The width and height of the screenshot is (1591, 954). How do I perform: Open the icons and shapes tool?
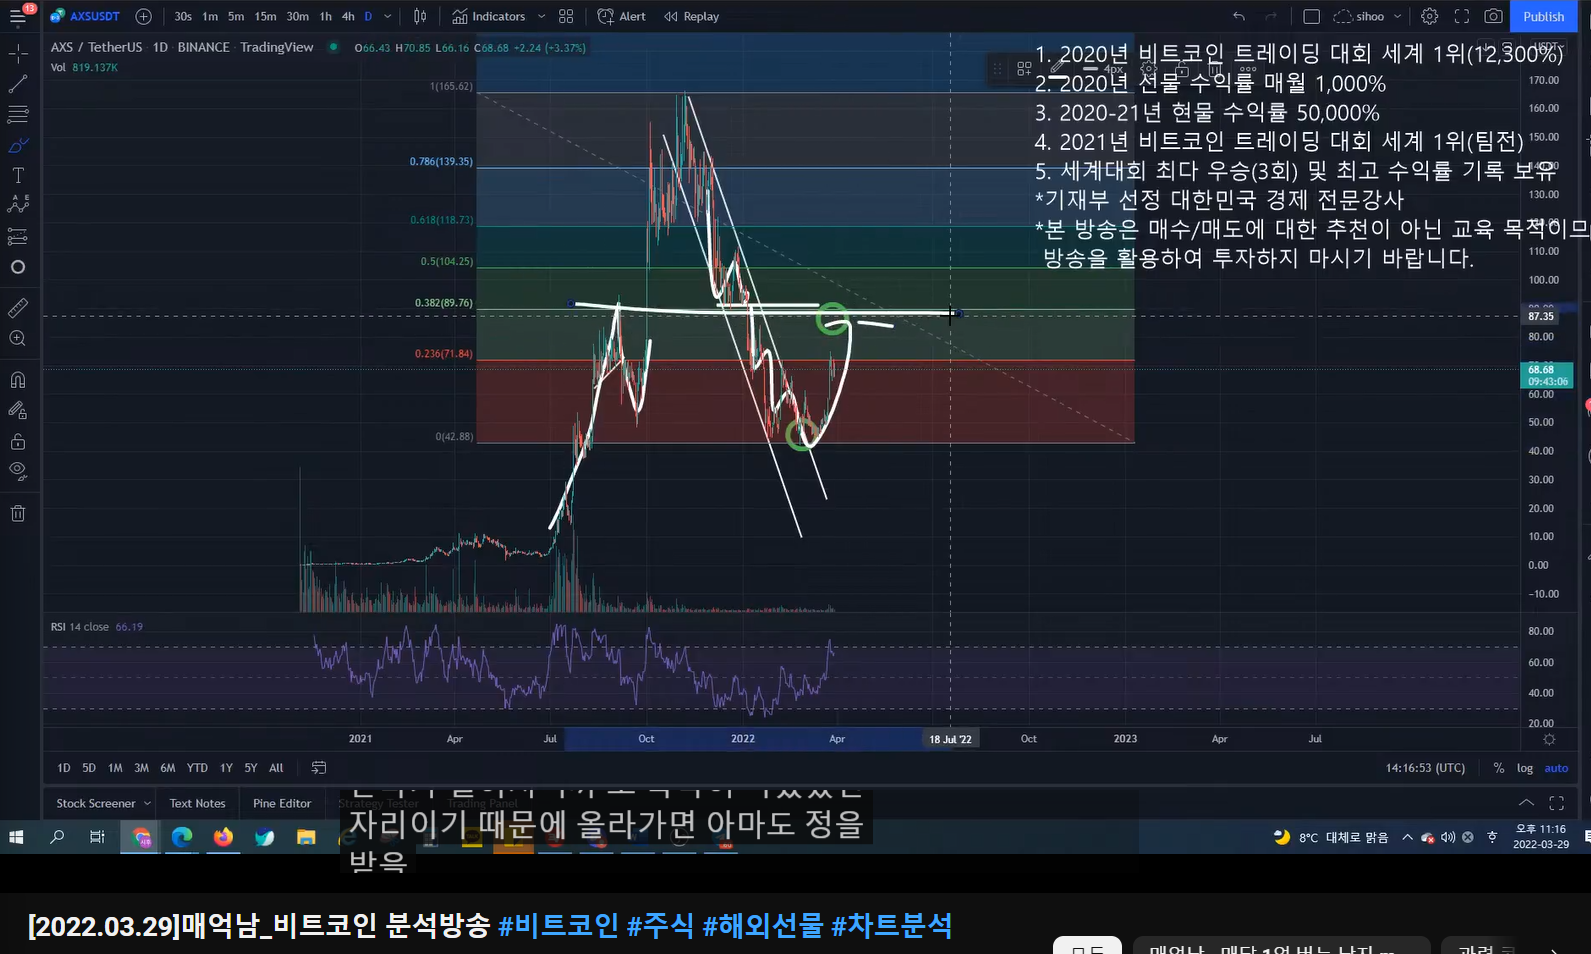pos(18,267)
